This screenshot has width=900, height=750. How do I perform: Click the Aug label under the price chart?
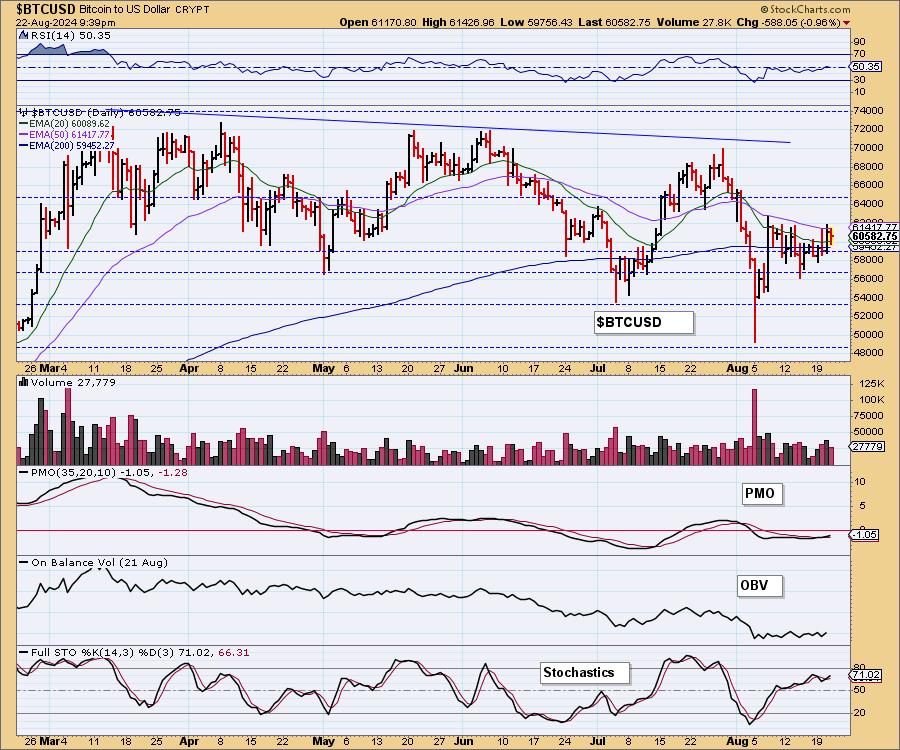coord(737,368)
